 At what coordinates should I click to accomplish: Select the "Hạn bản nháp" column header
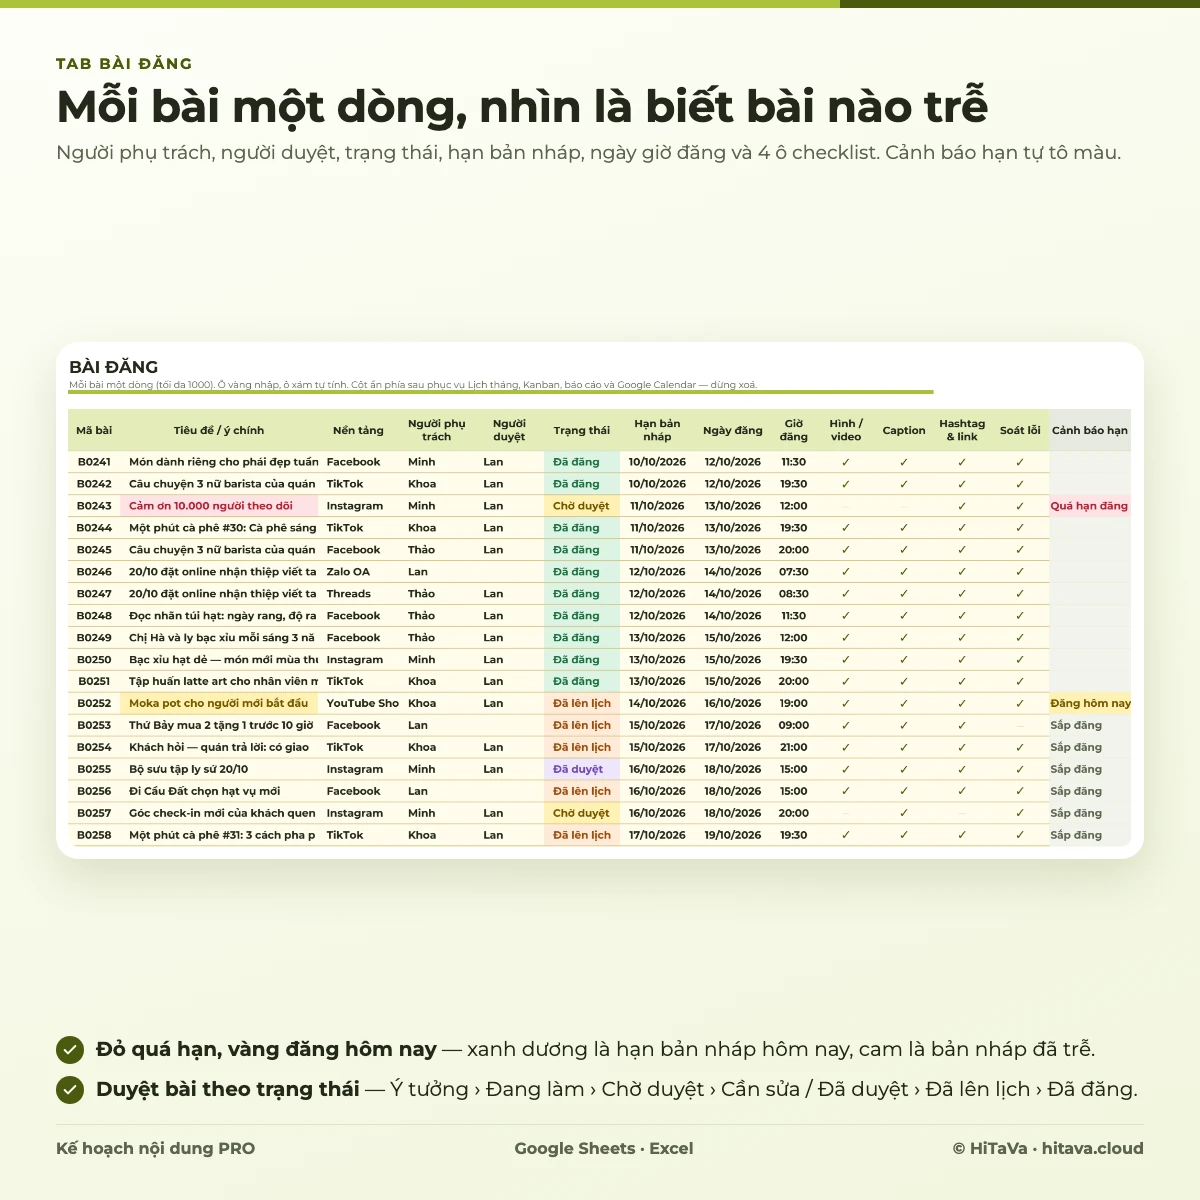click(x=657, y=431)
